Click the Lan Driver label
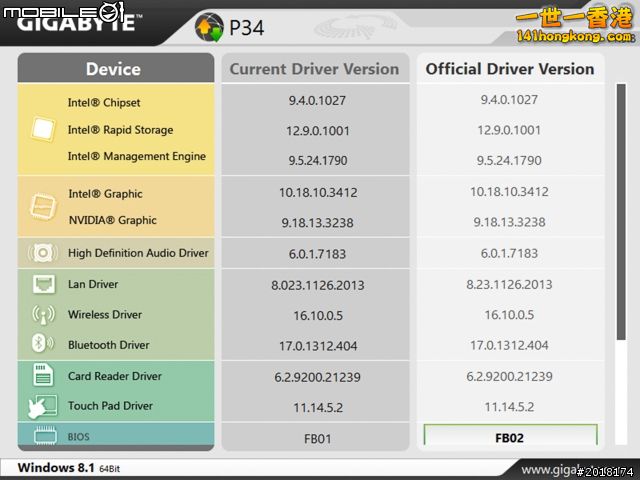640x480 pixels. coord(93,284)
